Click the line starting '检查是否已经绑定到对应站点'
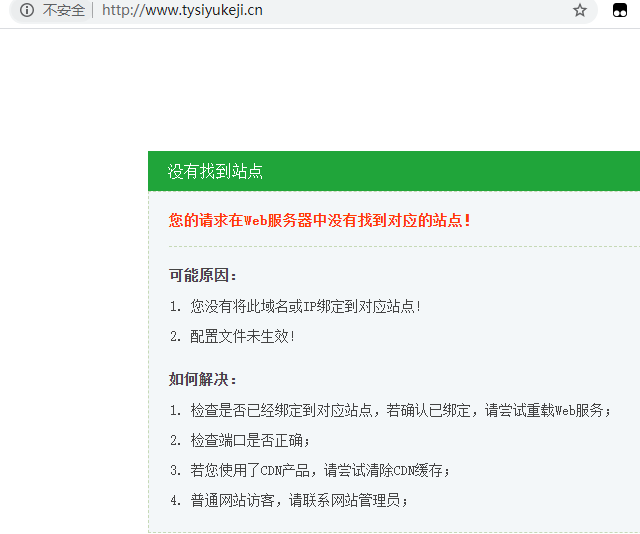Viewport: 640px width, 534px height. tap(401, 410)
